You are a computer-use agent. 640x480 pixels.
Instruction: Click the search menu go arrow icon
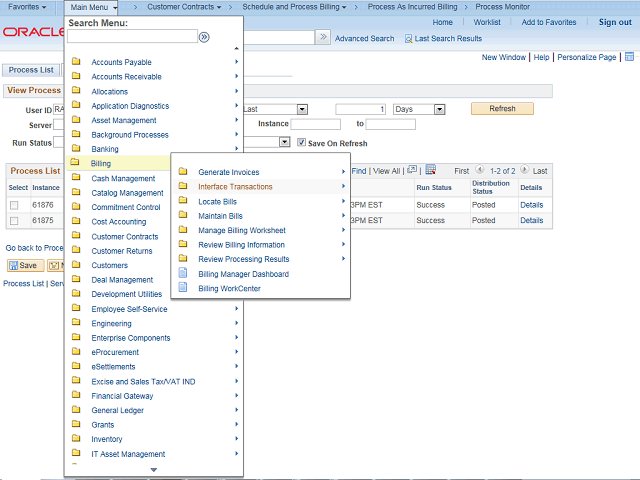204,37
